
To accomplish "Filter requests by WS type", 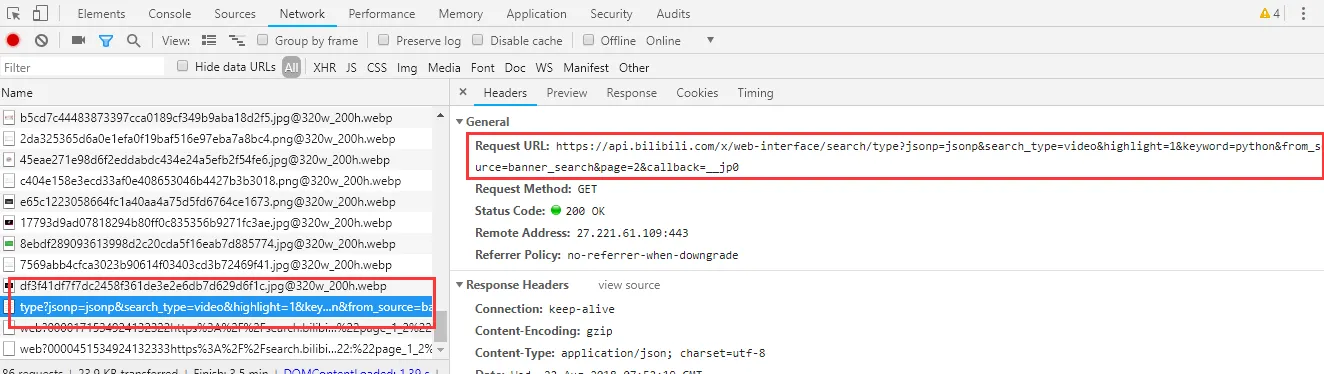I will point(544,67).
